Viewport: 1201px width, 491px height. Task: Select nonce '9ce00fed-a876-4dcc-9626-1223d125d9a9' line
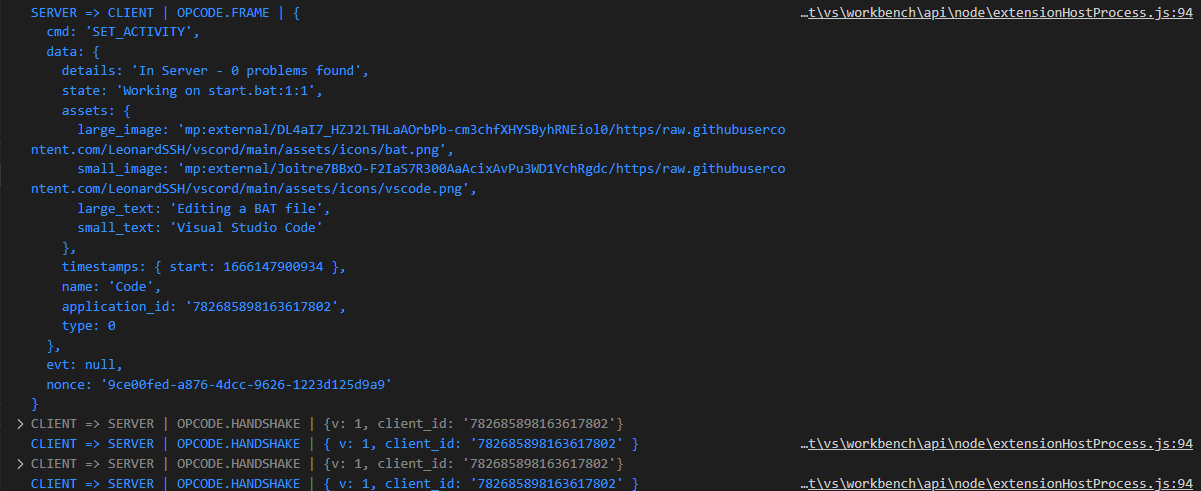(x=220, y=384)
